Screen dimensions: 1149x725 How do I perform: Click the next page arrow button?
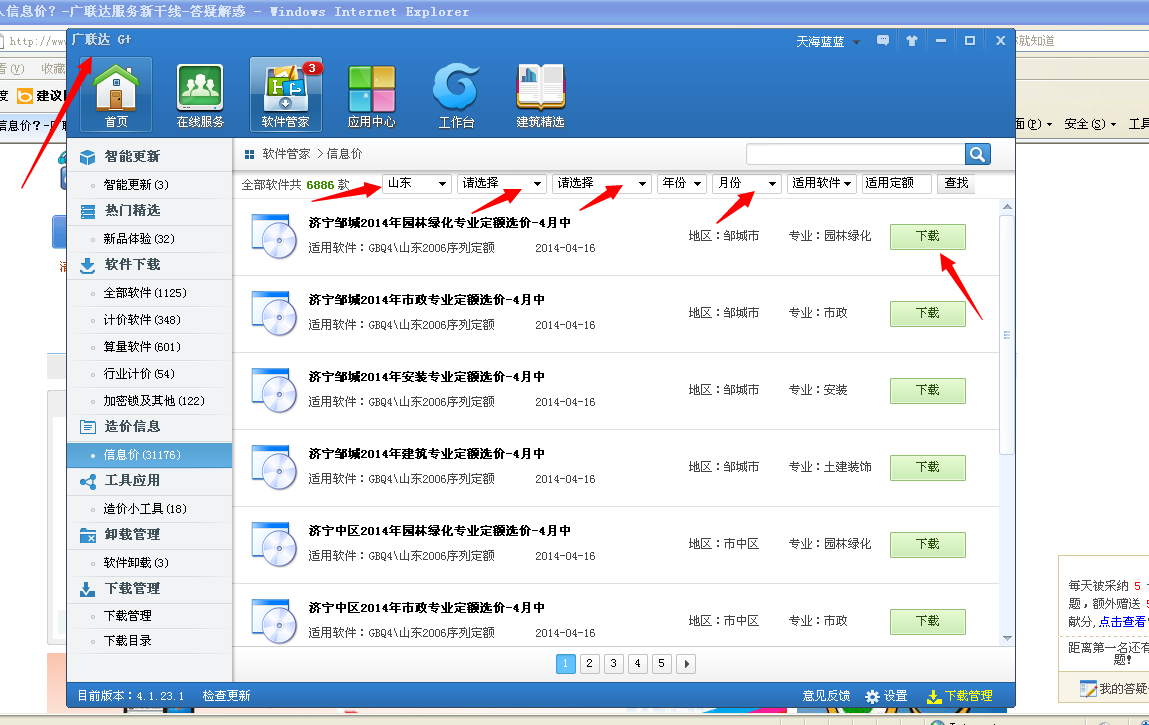point(686,663)
